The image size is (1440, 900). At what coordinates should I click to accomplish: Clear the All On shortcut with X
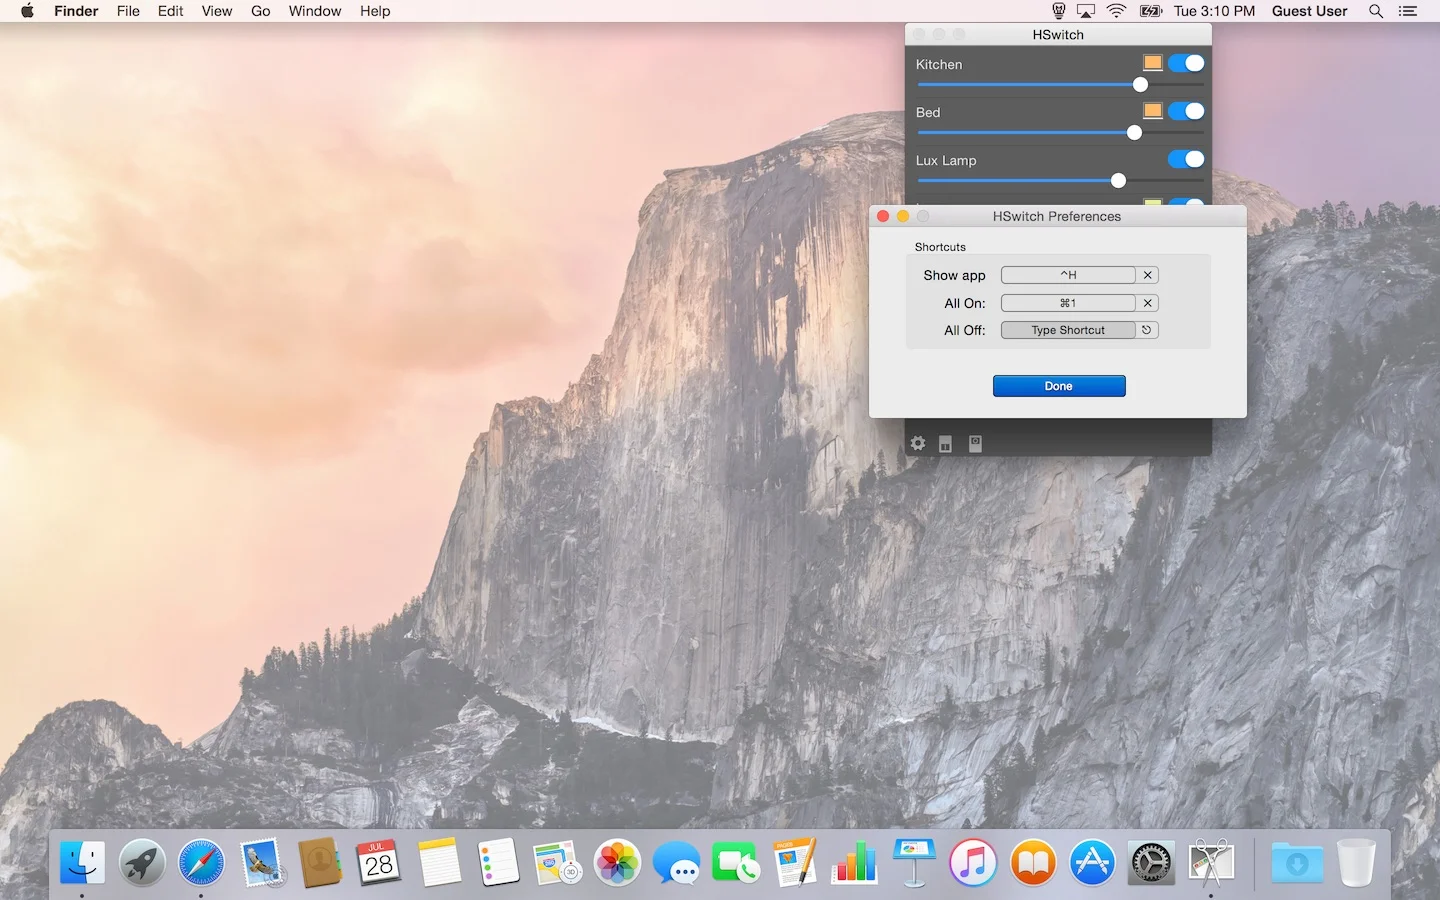(1148, 303)
